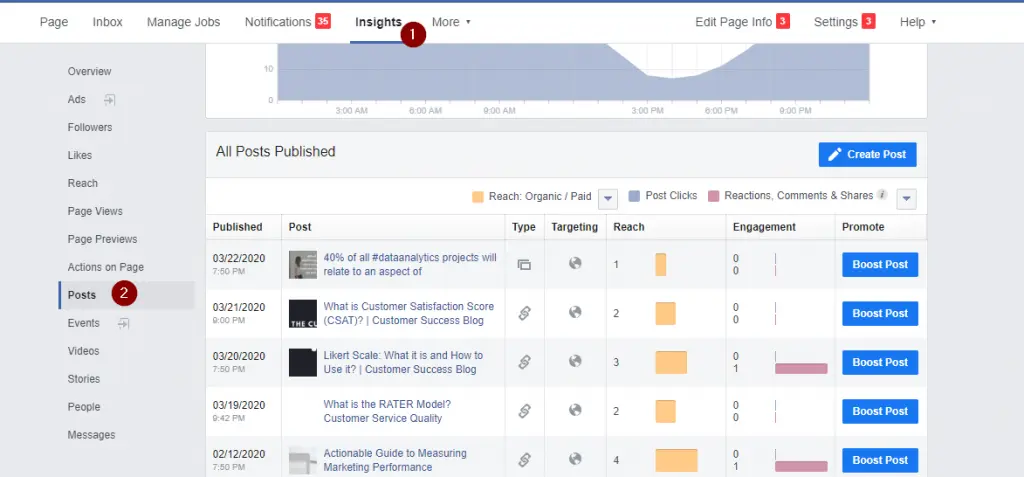Open the Reactions, Comments & Shares dropdown
The width and height of the screenshot is (1024, 477).
click(x=906, y=198)
